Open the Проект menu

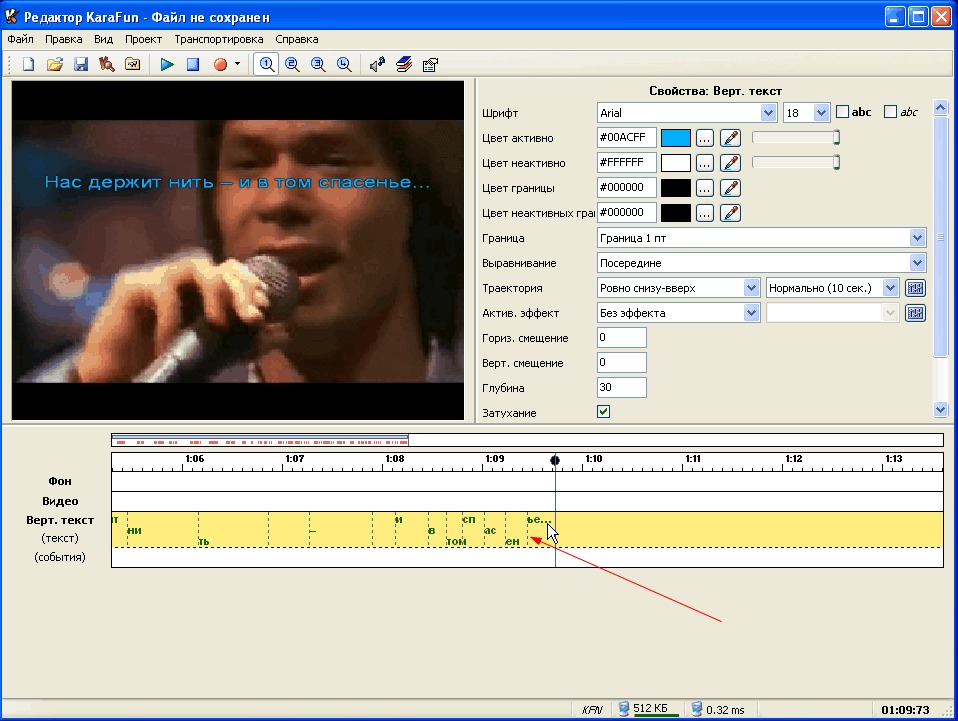coord(144,39)
